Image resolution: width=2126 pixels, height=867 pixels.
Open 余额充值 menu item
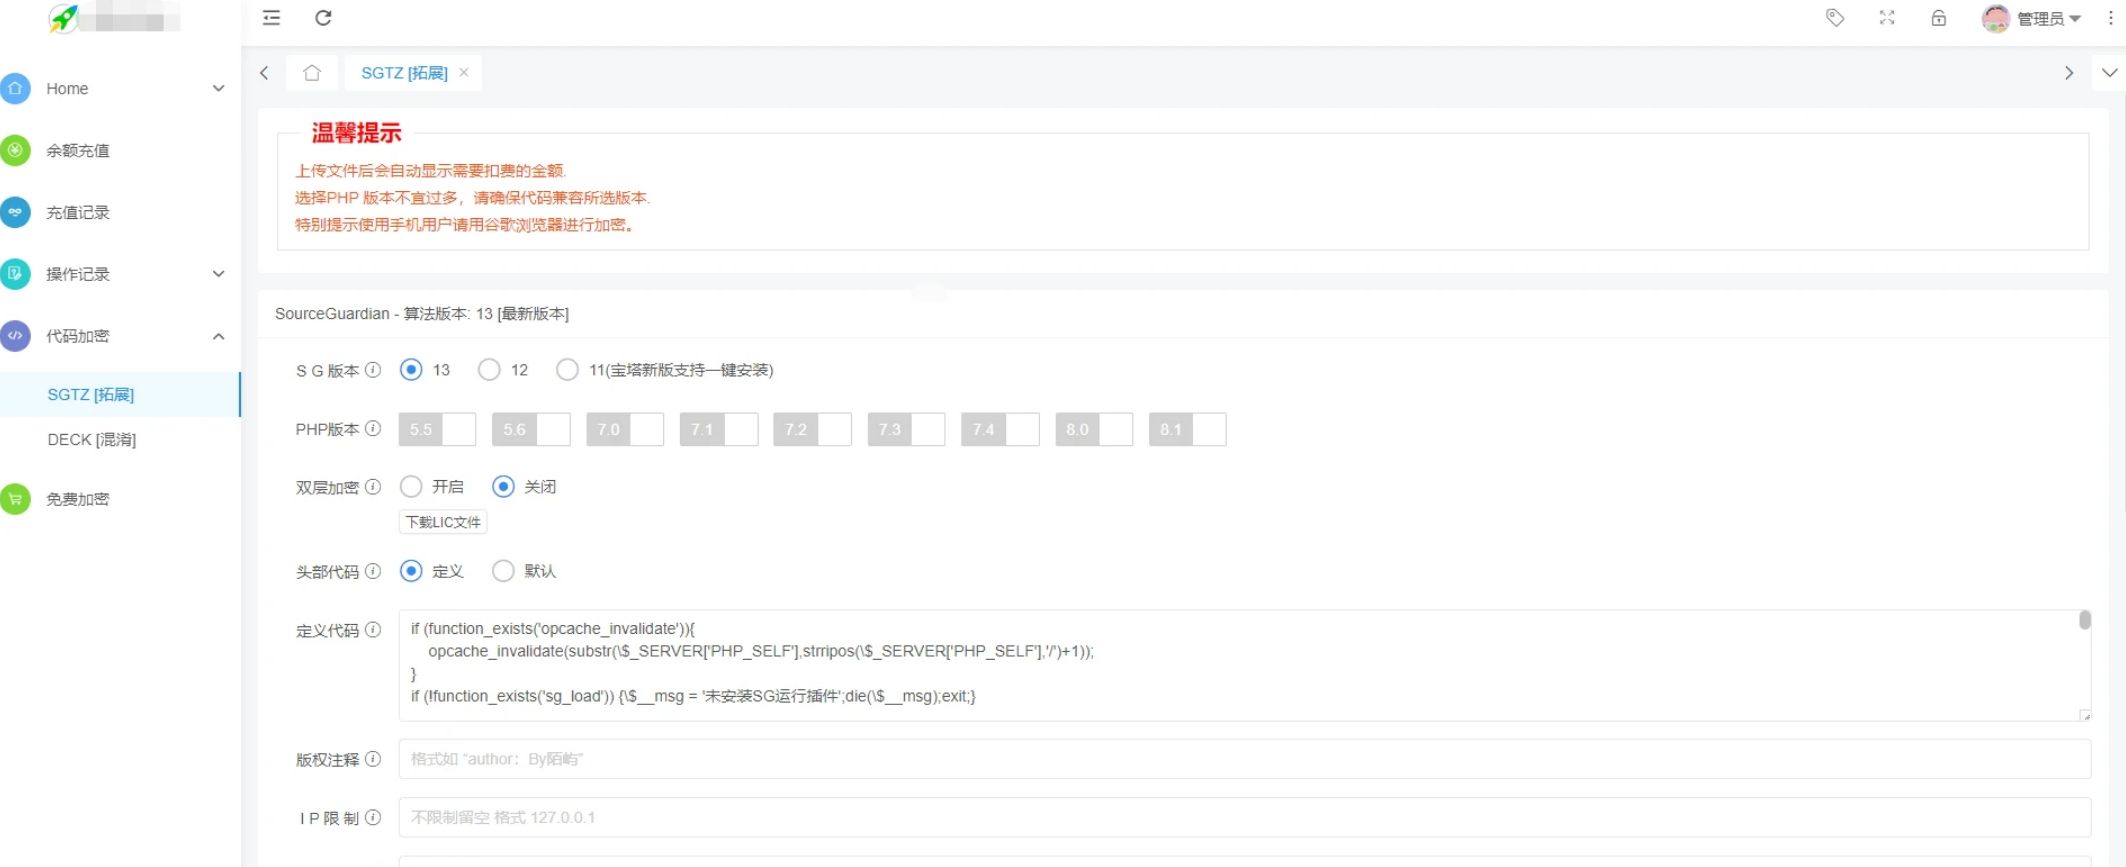[120, 151]
